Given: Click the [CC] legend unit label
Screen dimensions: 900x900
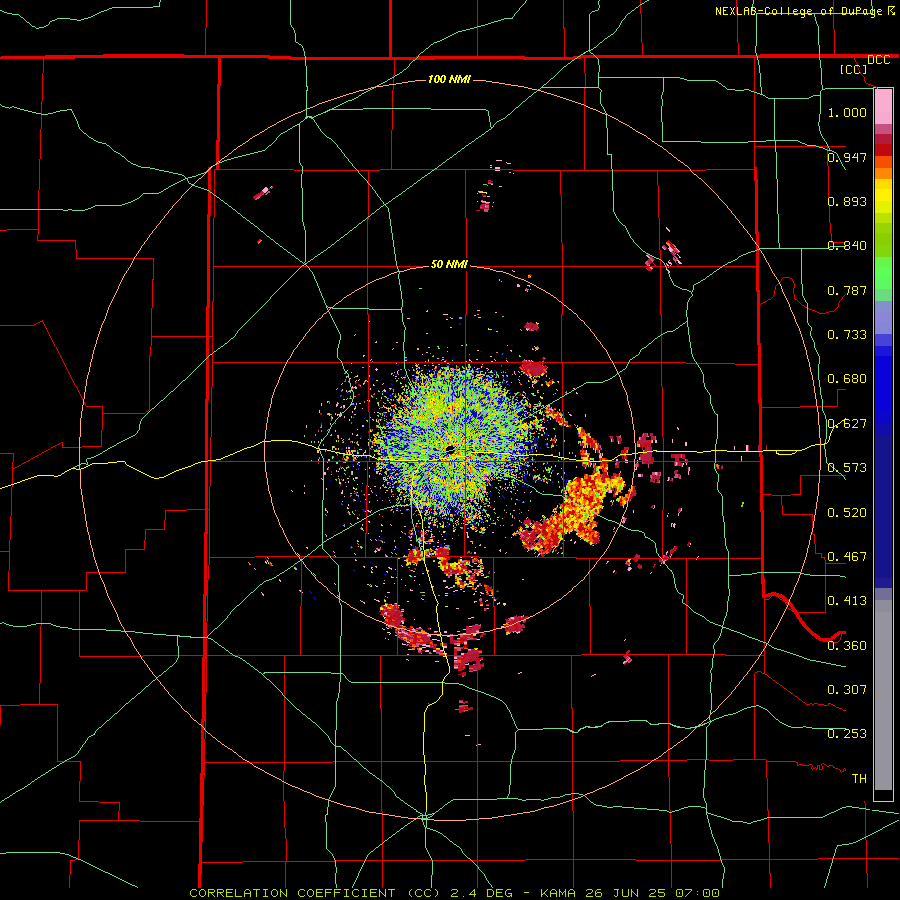Looking at the screenshot, I should pyautogui.click(x=854, y=69).
